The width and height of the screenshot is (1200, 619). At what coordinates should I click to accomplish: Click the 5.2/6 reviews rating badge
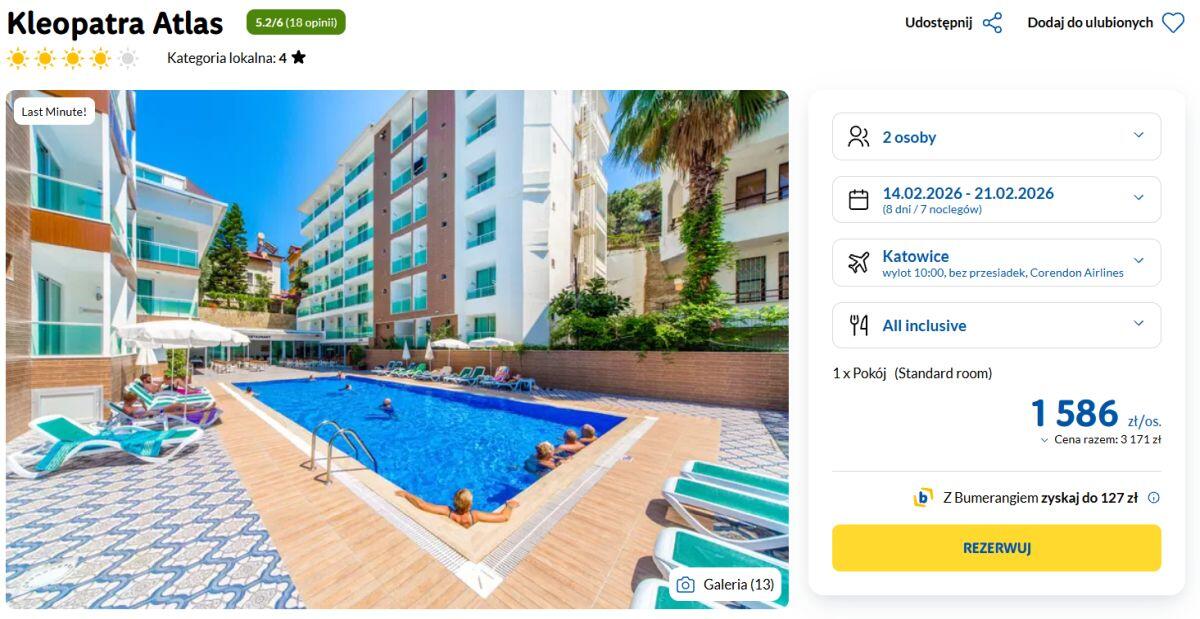[x=296, y=22]
